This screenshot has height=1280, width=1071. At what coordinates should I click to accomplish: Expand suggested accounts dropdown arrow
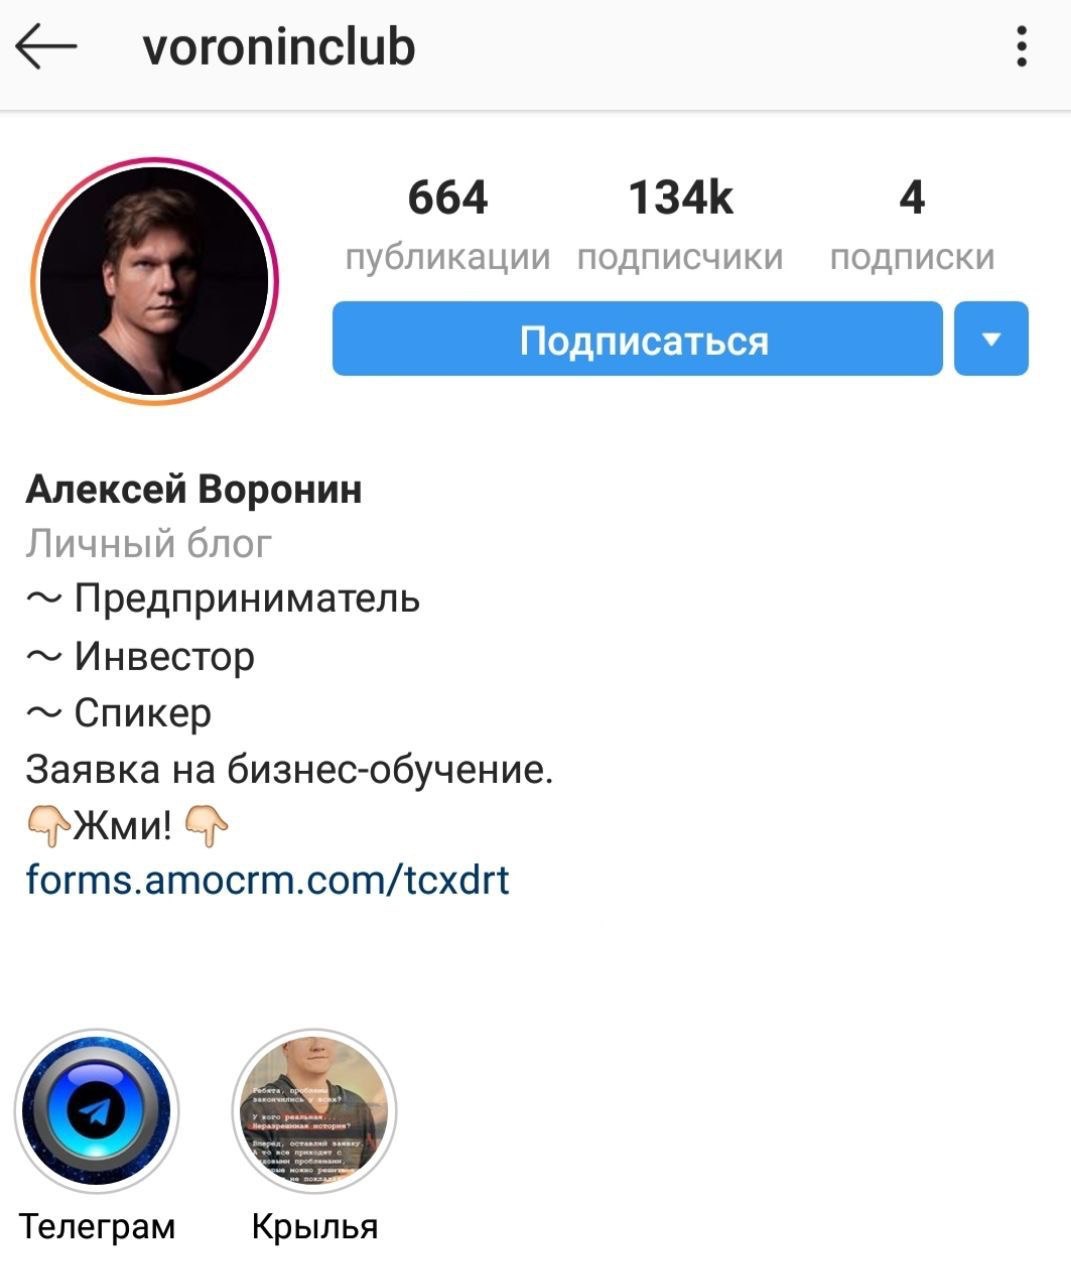[991, 339]
